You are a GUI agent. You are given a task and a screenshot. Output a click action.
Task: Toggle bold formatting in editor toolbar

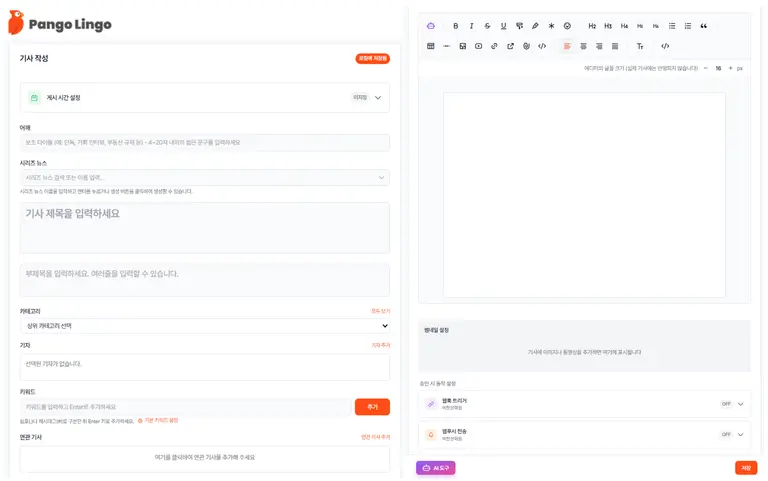point(456,26)
